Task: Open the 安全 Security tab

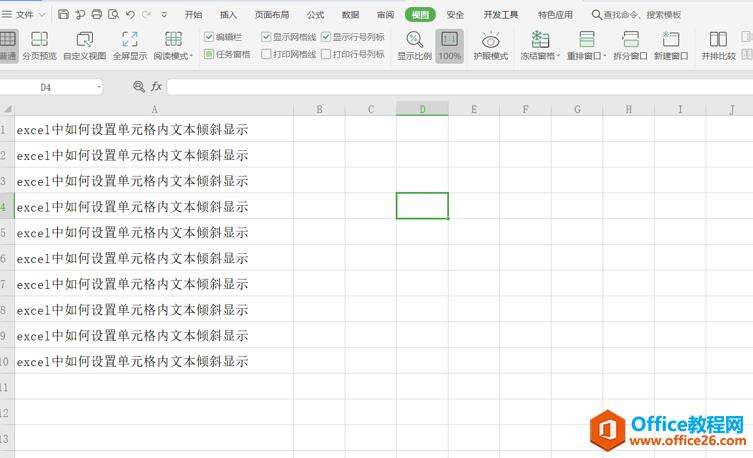Action: [455, 15]
